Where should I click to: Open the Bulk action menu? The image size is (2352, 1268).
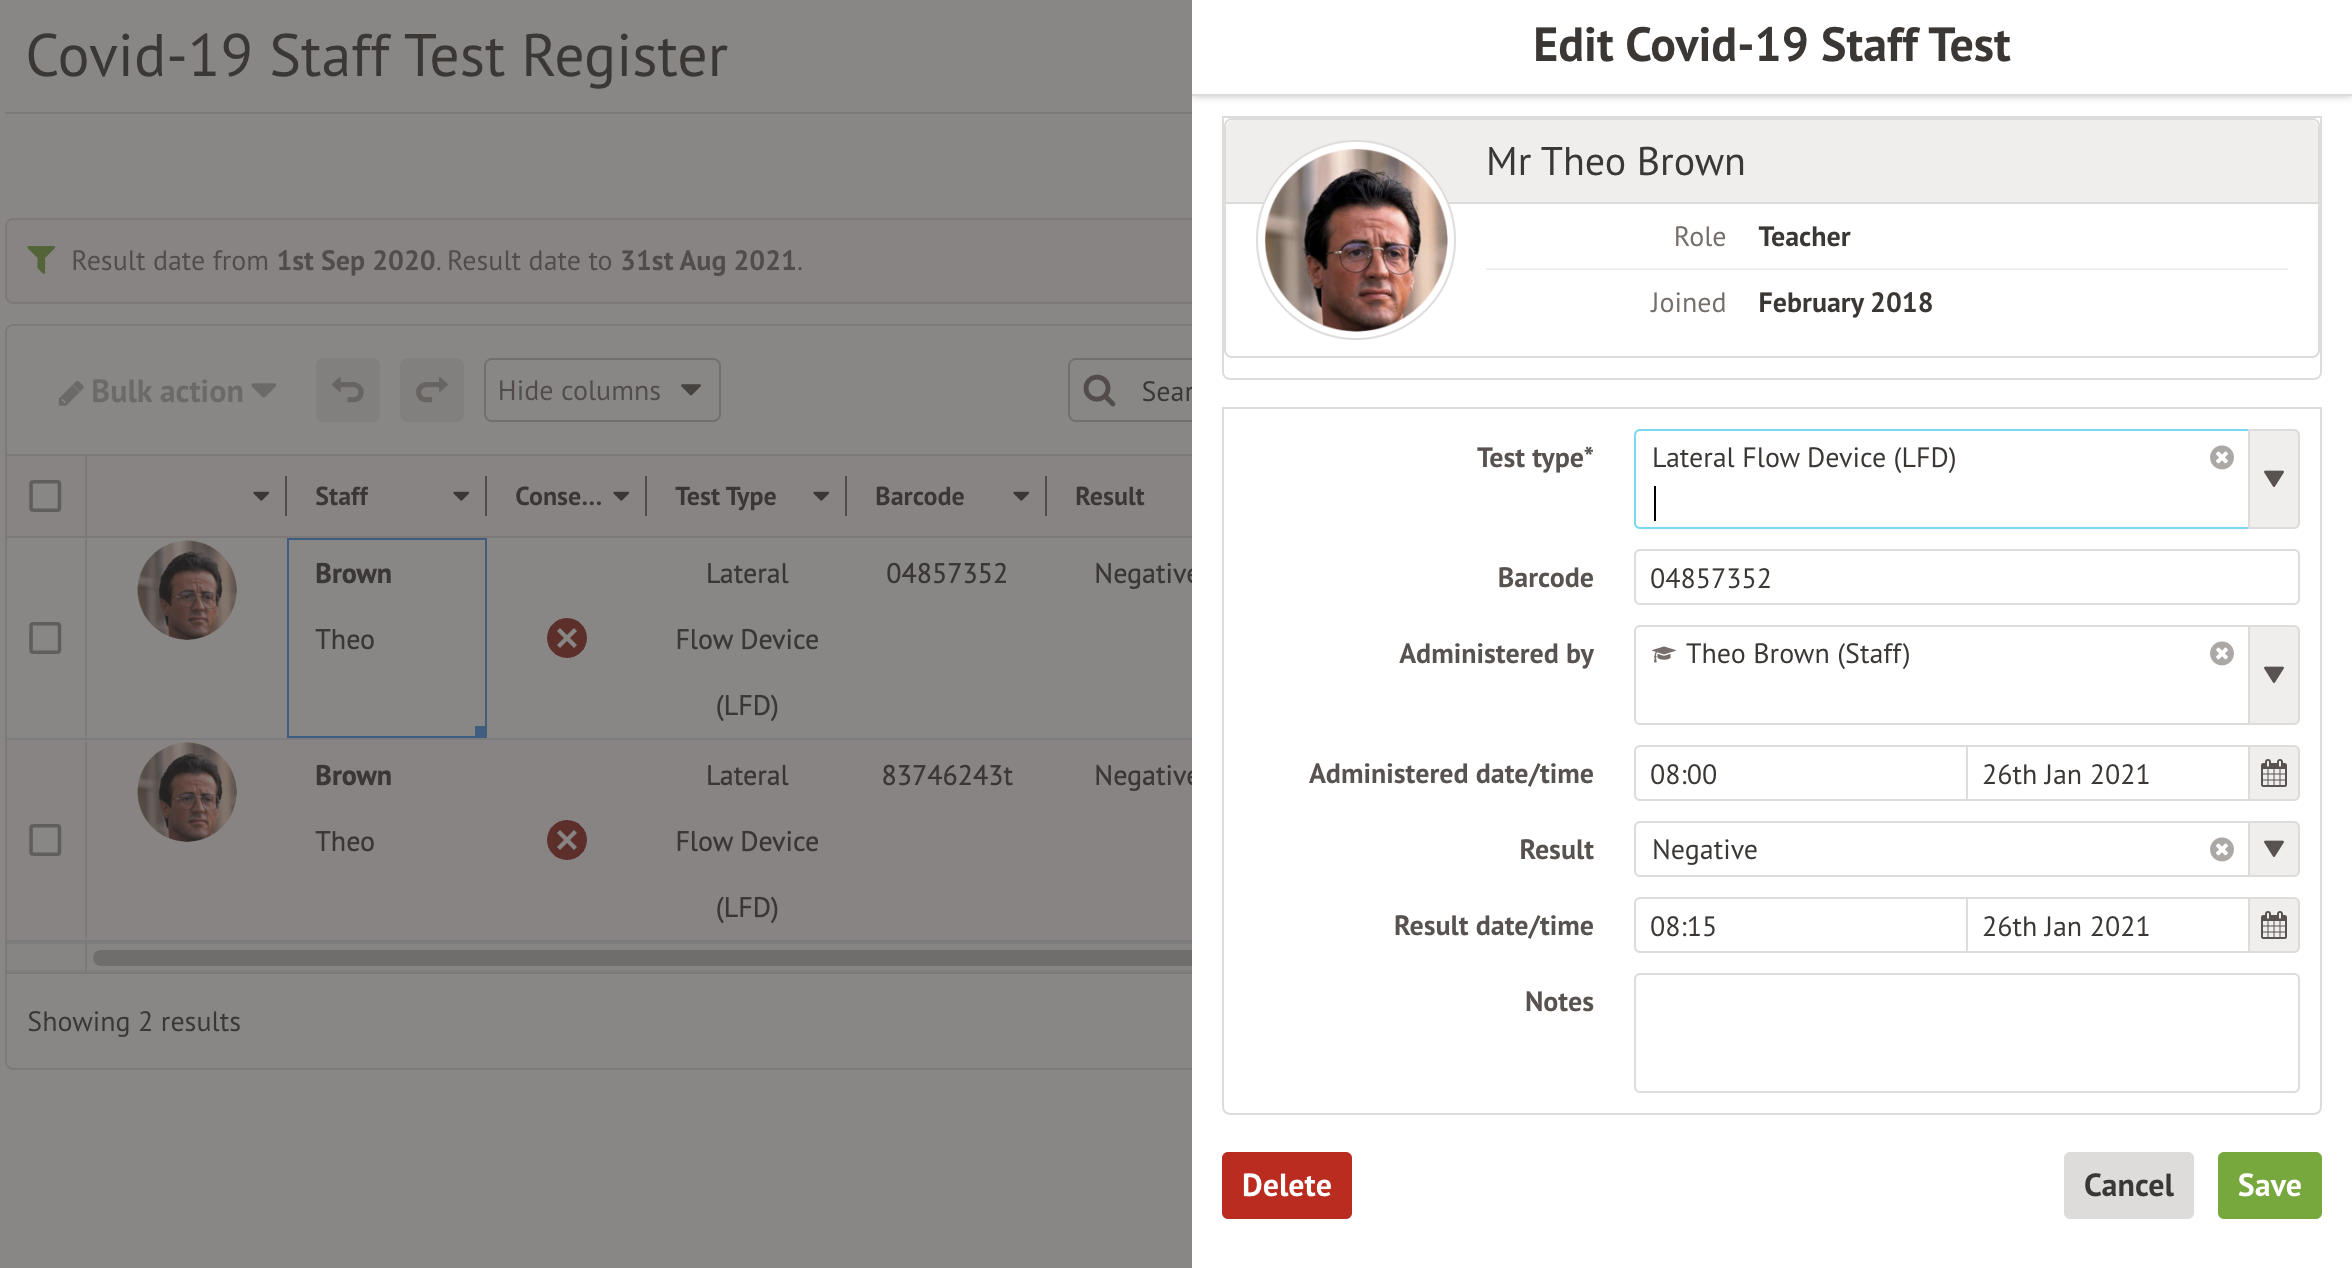[x=168, y=391]
